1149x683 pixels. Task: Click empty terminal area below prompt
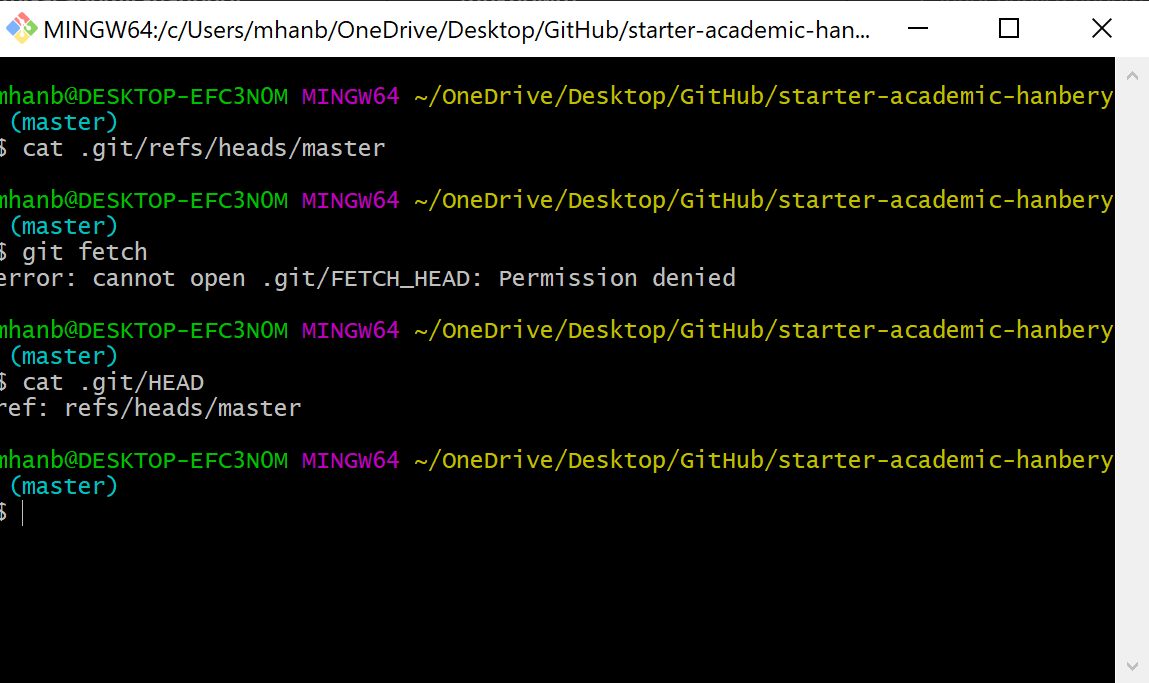click(500, 600)
